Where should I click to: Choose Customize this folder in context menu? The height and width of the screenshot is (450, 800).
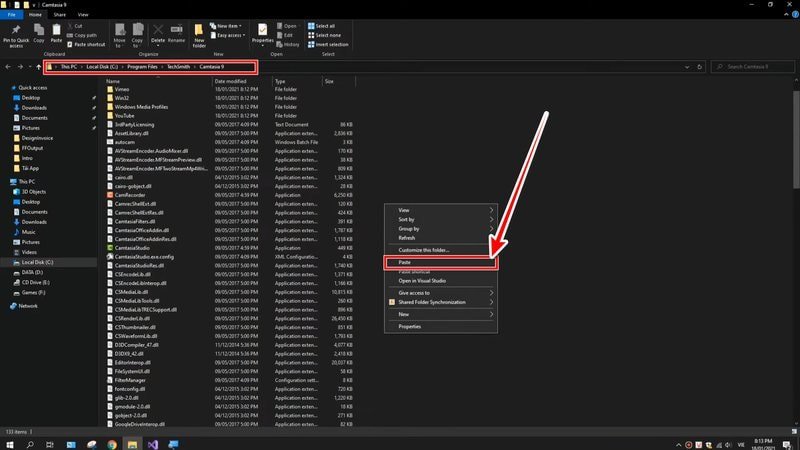pyautogui.click(x=441, y=250)
